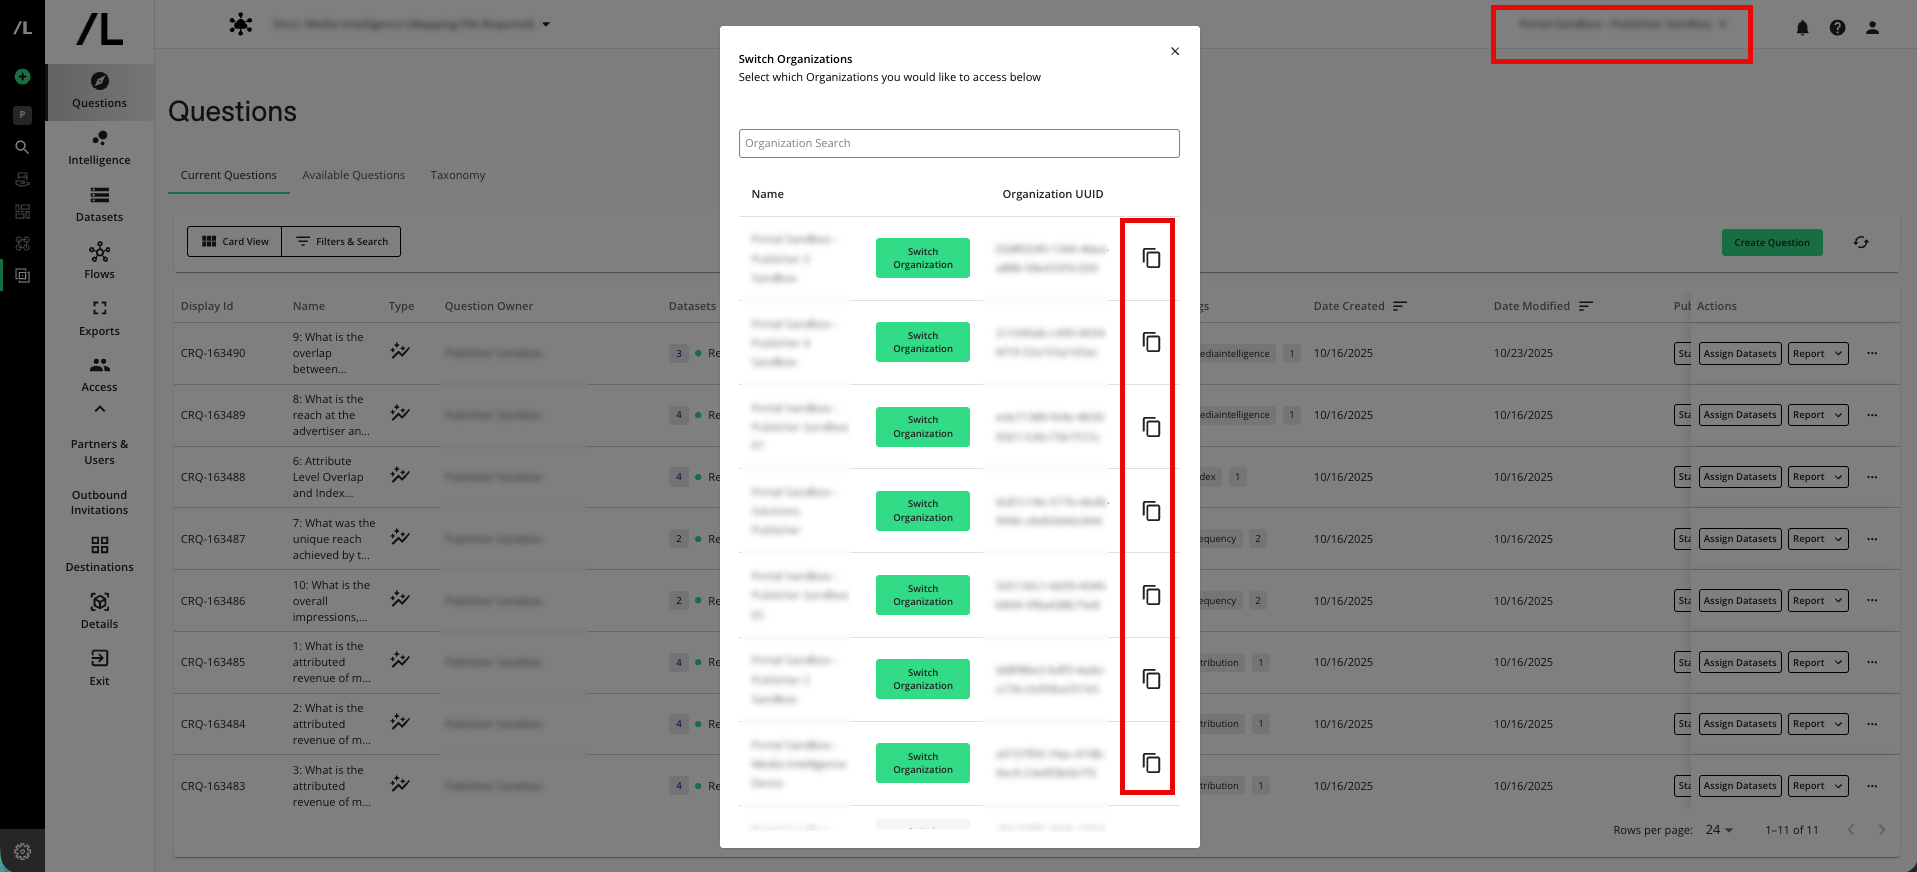Open the organization switcher dropdown in header
Viewport: 1917px width, 872px height.
coord(1621,25)
